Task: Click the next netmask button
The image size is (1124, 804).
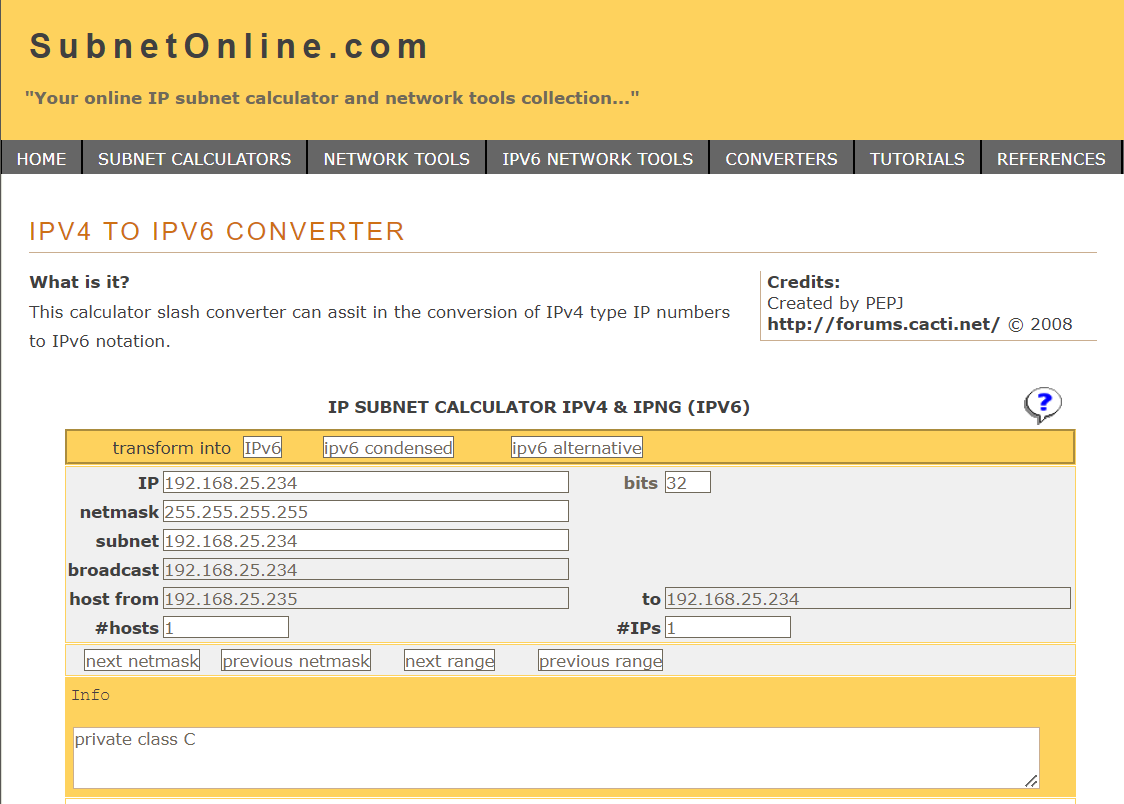Action: tap(142, 661)
